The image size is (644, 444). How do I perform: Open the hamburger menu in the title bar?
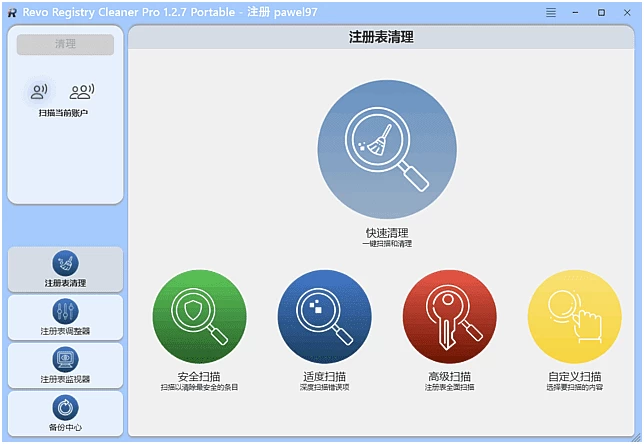coord(551,12)
